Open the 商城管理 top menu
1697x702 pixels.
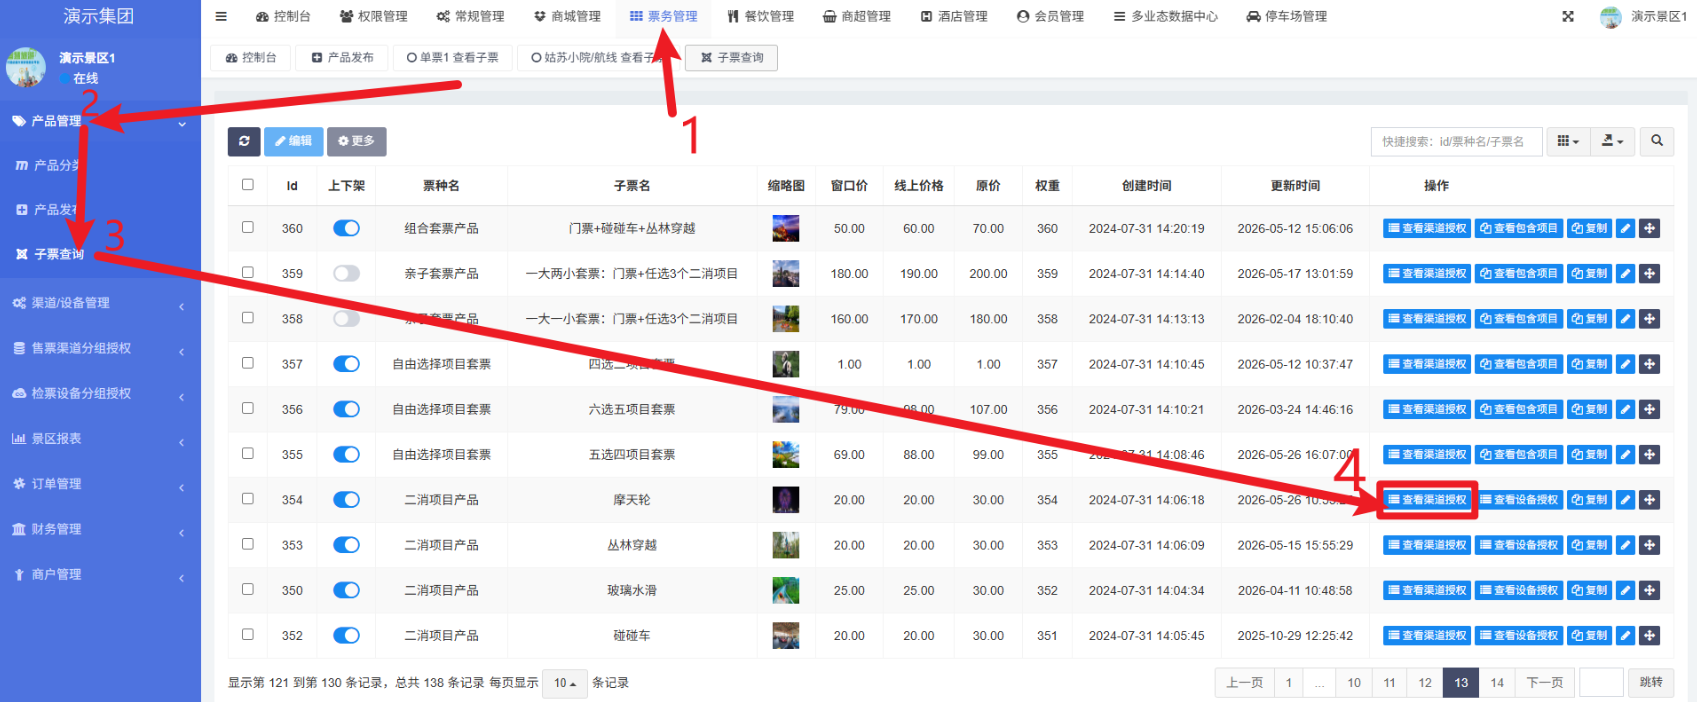pos(567,16)
